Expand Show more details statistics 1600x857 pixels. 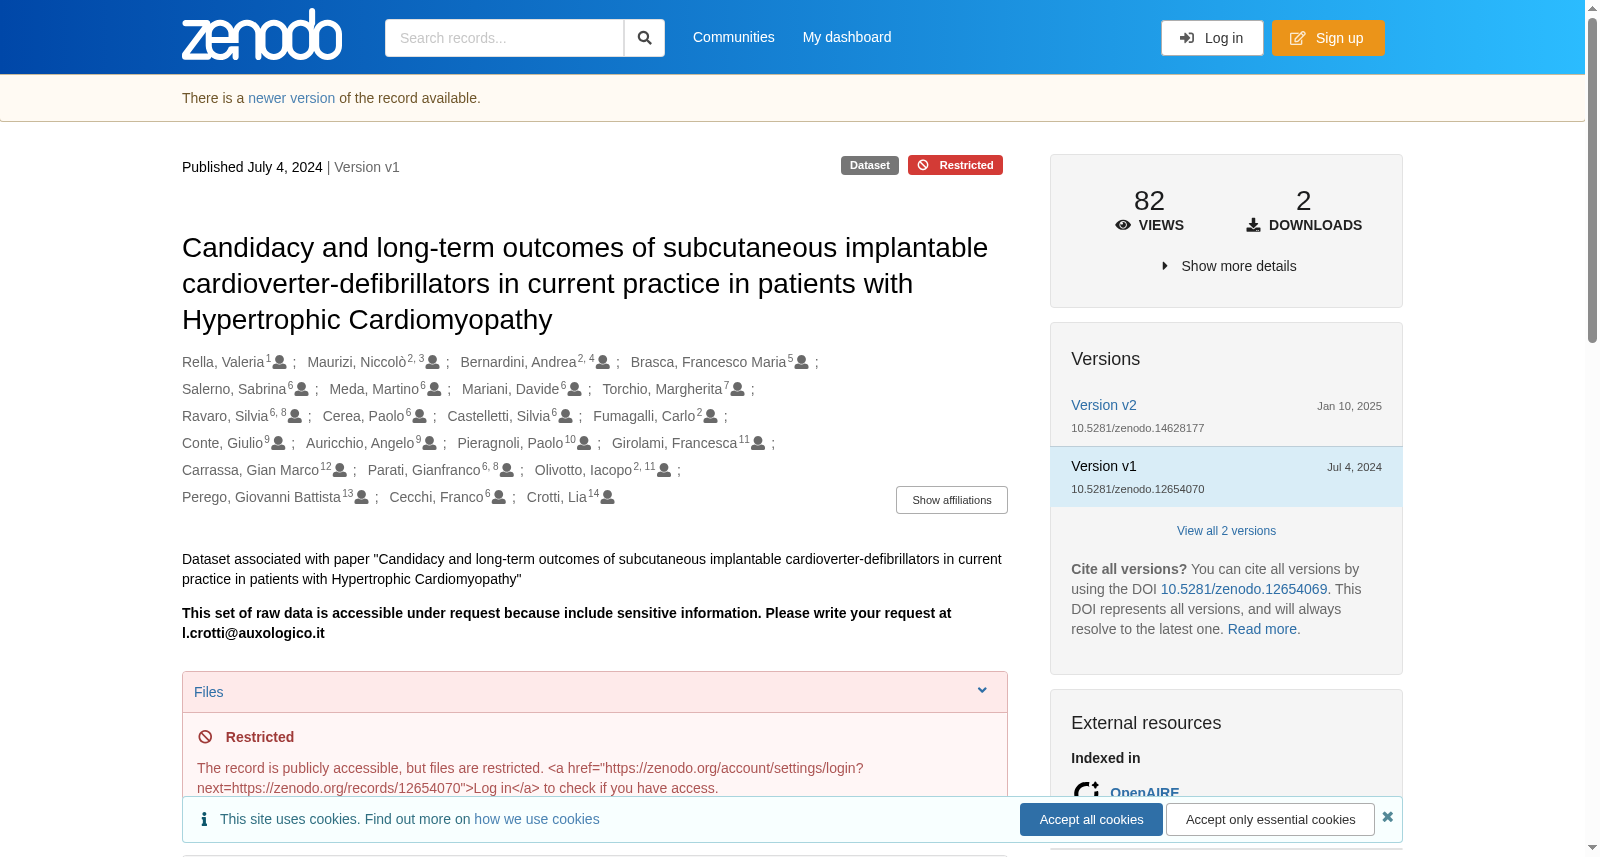pyautogui.click(x=1228, y=266)
